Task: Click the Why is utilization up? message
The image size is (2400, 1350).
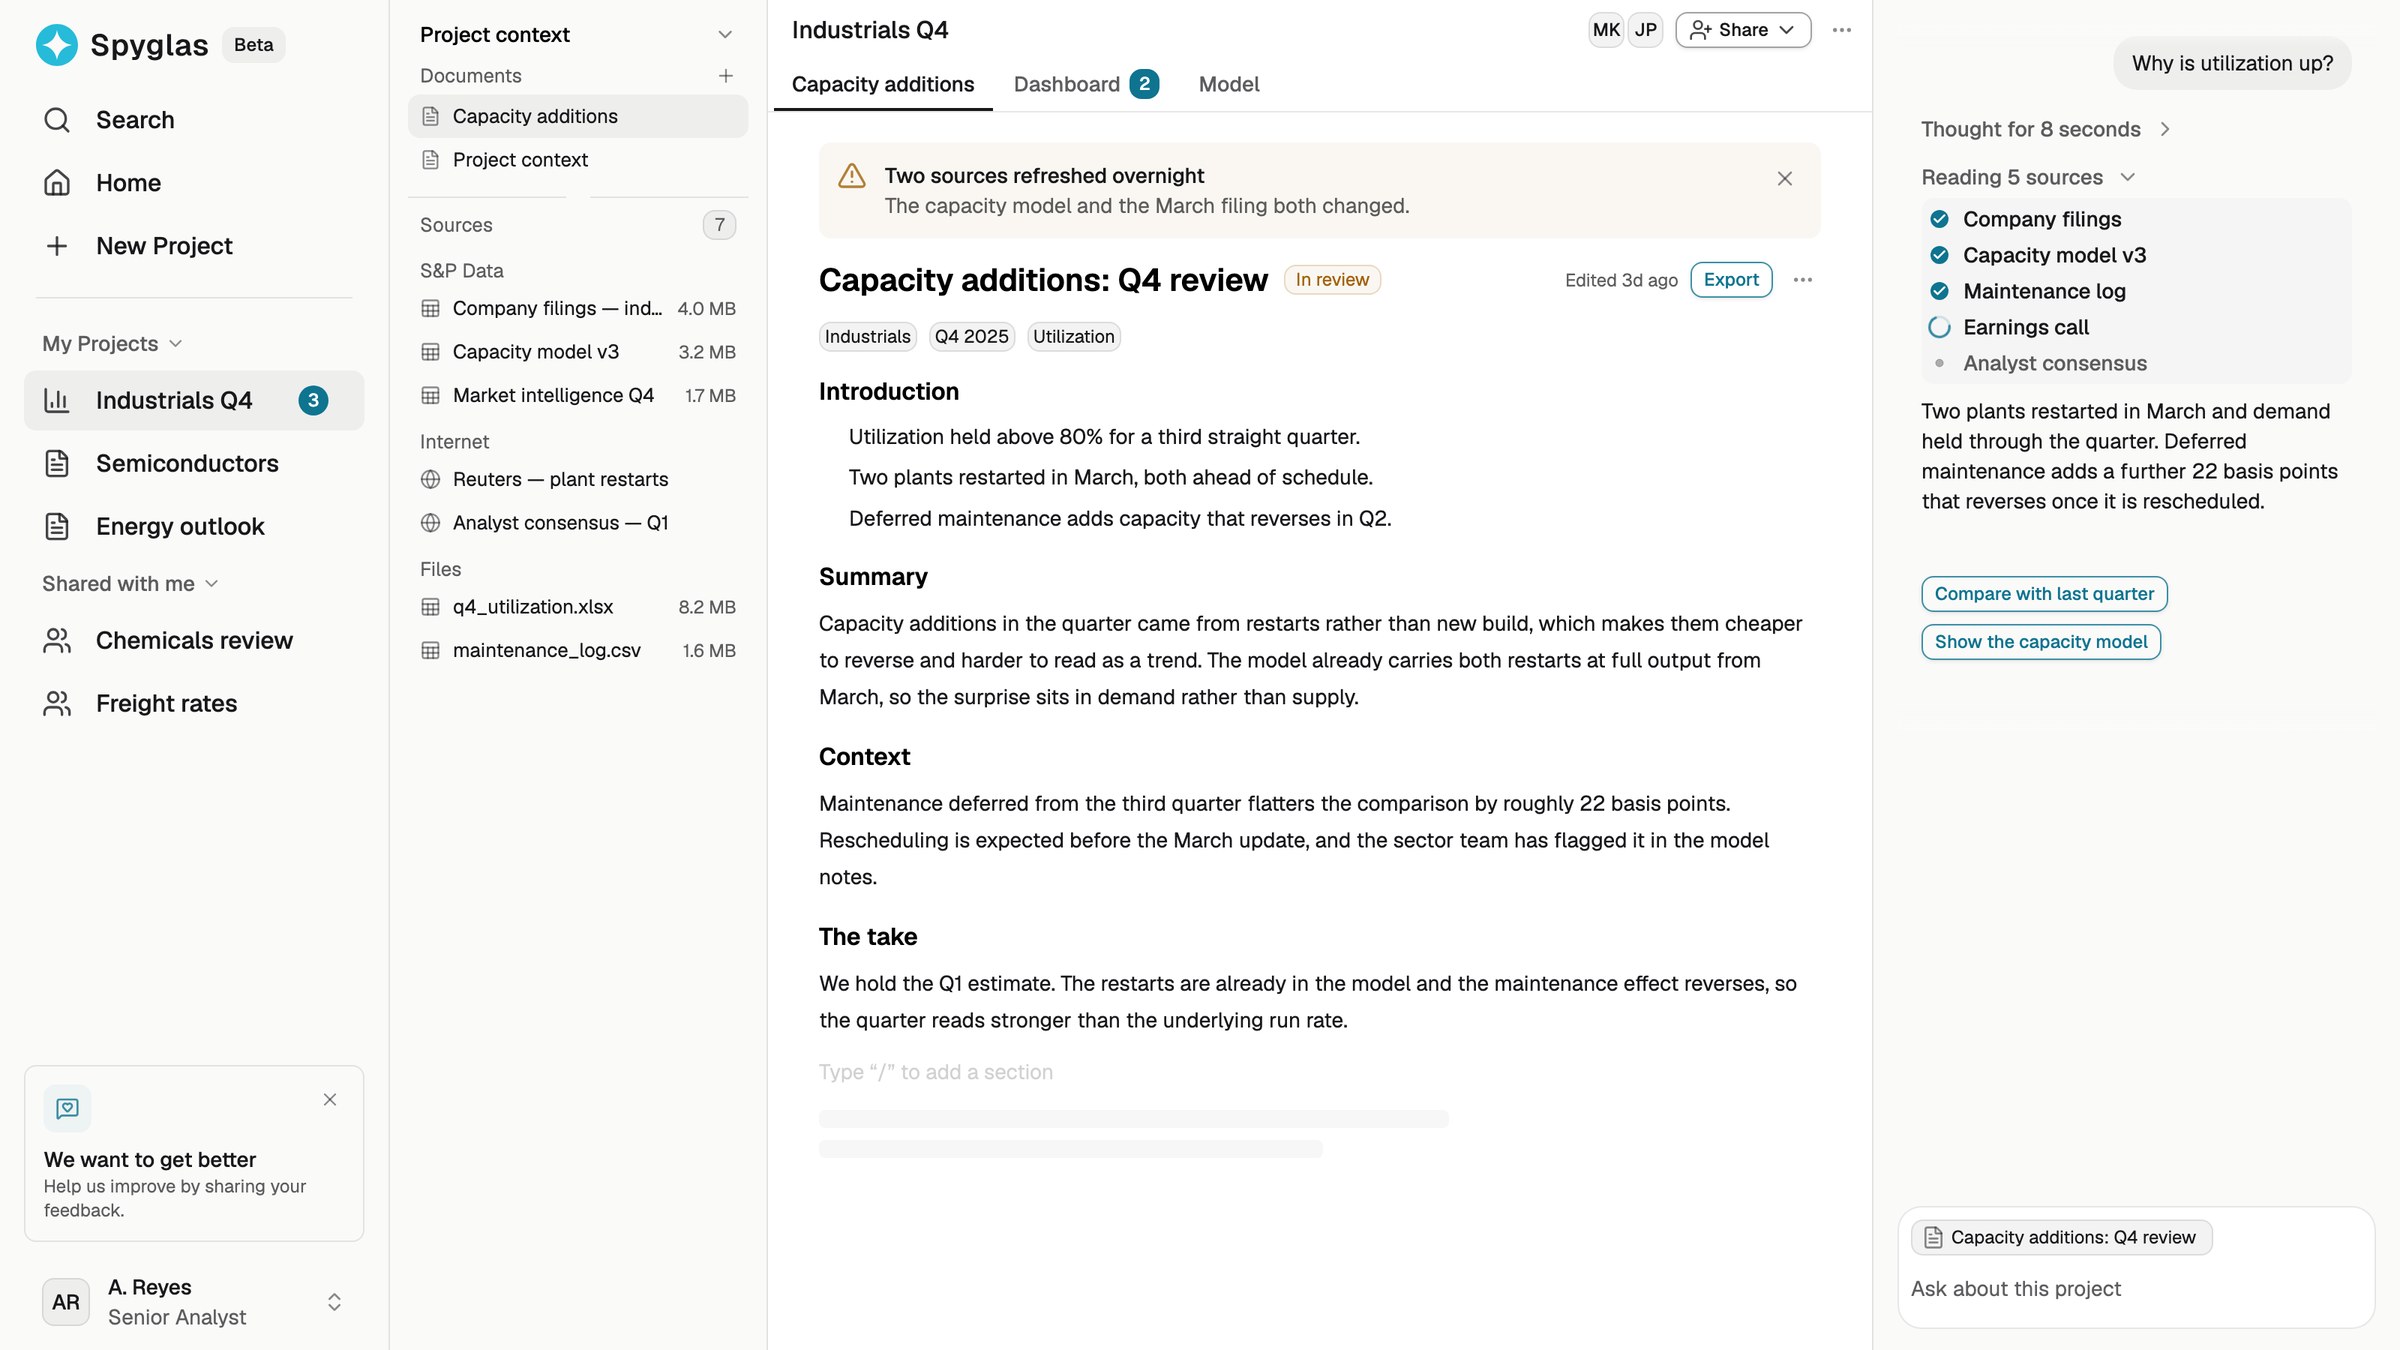Action: (2232, 63)
